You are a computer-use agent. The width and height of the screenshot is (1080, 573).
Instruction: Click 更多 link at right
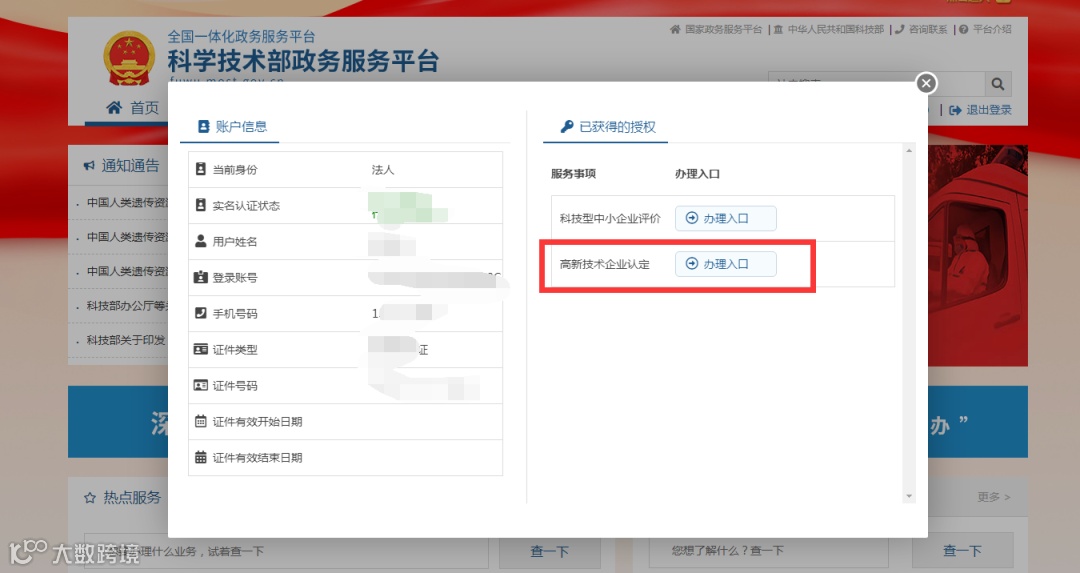[994, 497]
